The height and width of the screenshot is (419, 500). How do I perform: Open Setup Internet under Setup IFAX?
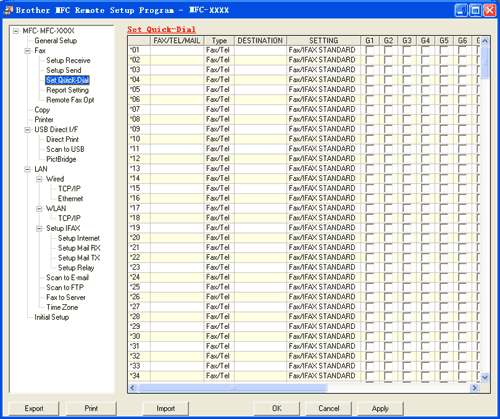(79, 238)
